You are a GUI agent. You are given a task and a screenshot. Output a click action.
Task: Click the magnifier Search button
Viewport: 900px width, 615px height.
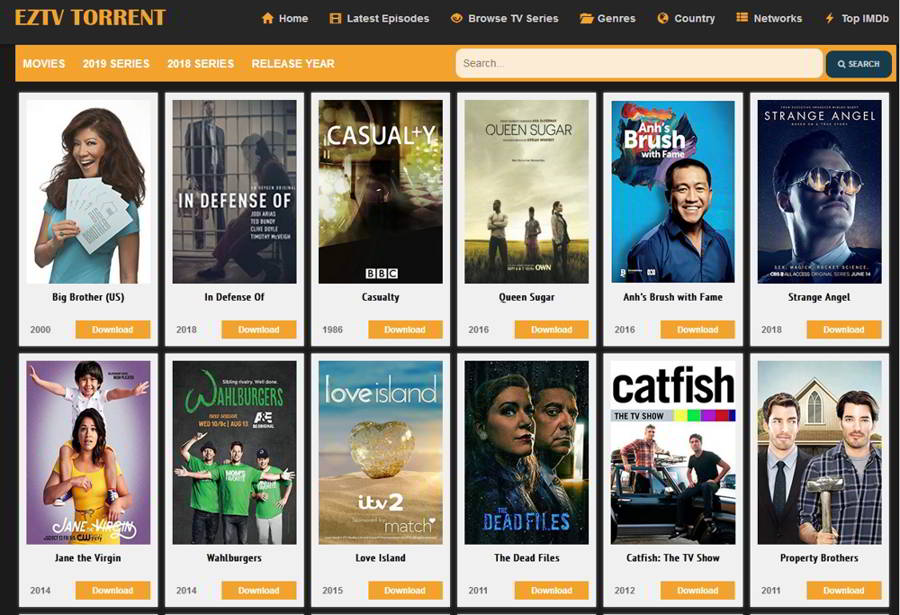tap(858, 64)
